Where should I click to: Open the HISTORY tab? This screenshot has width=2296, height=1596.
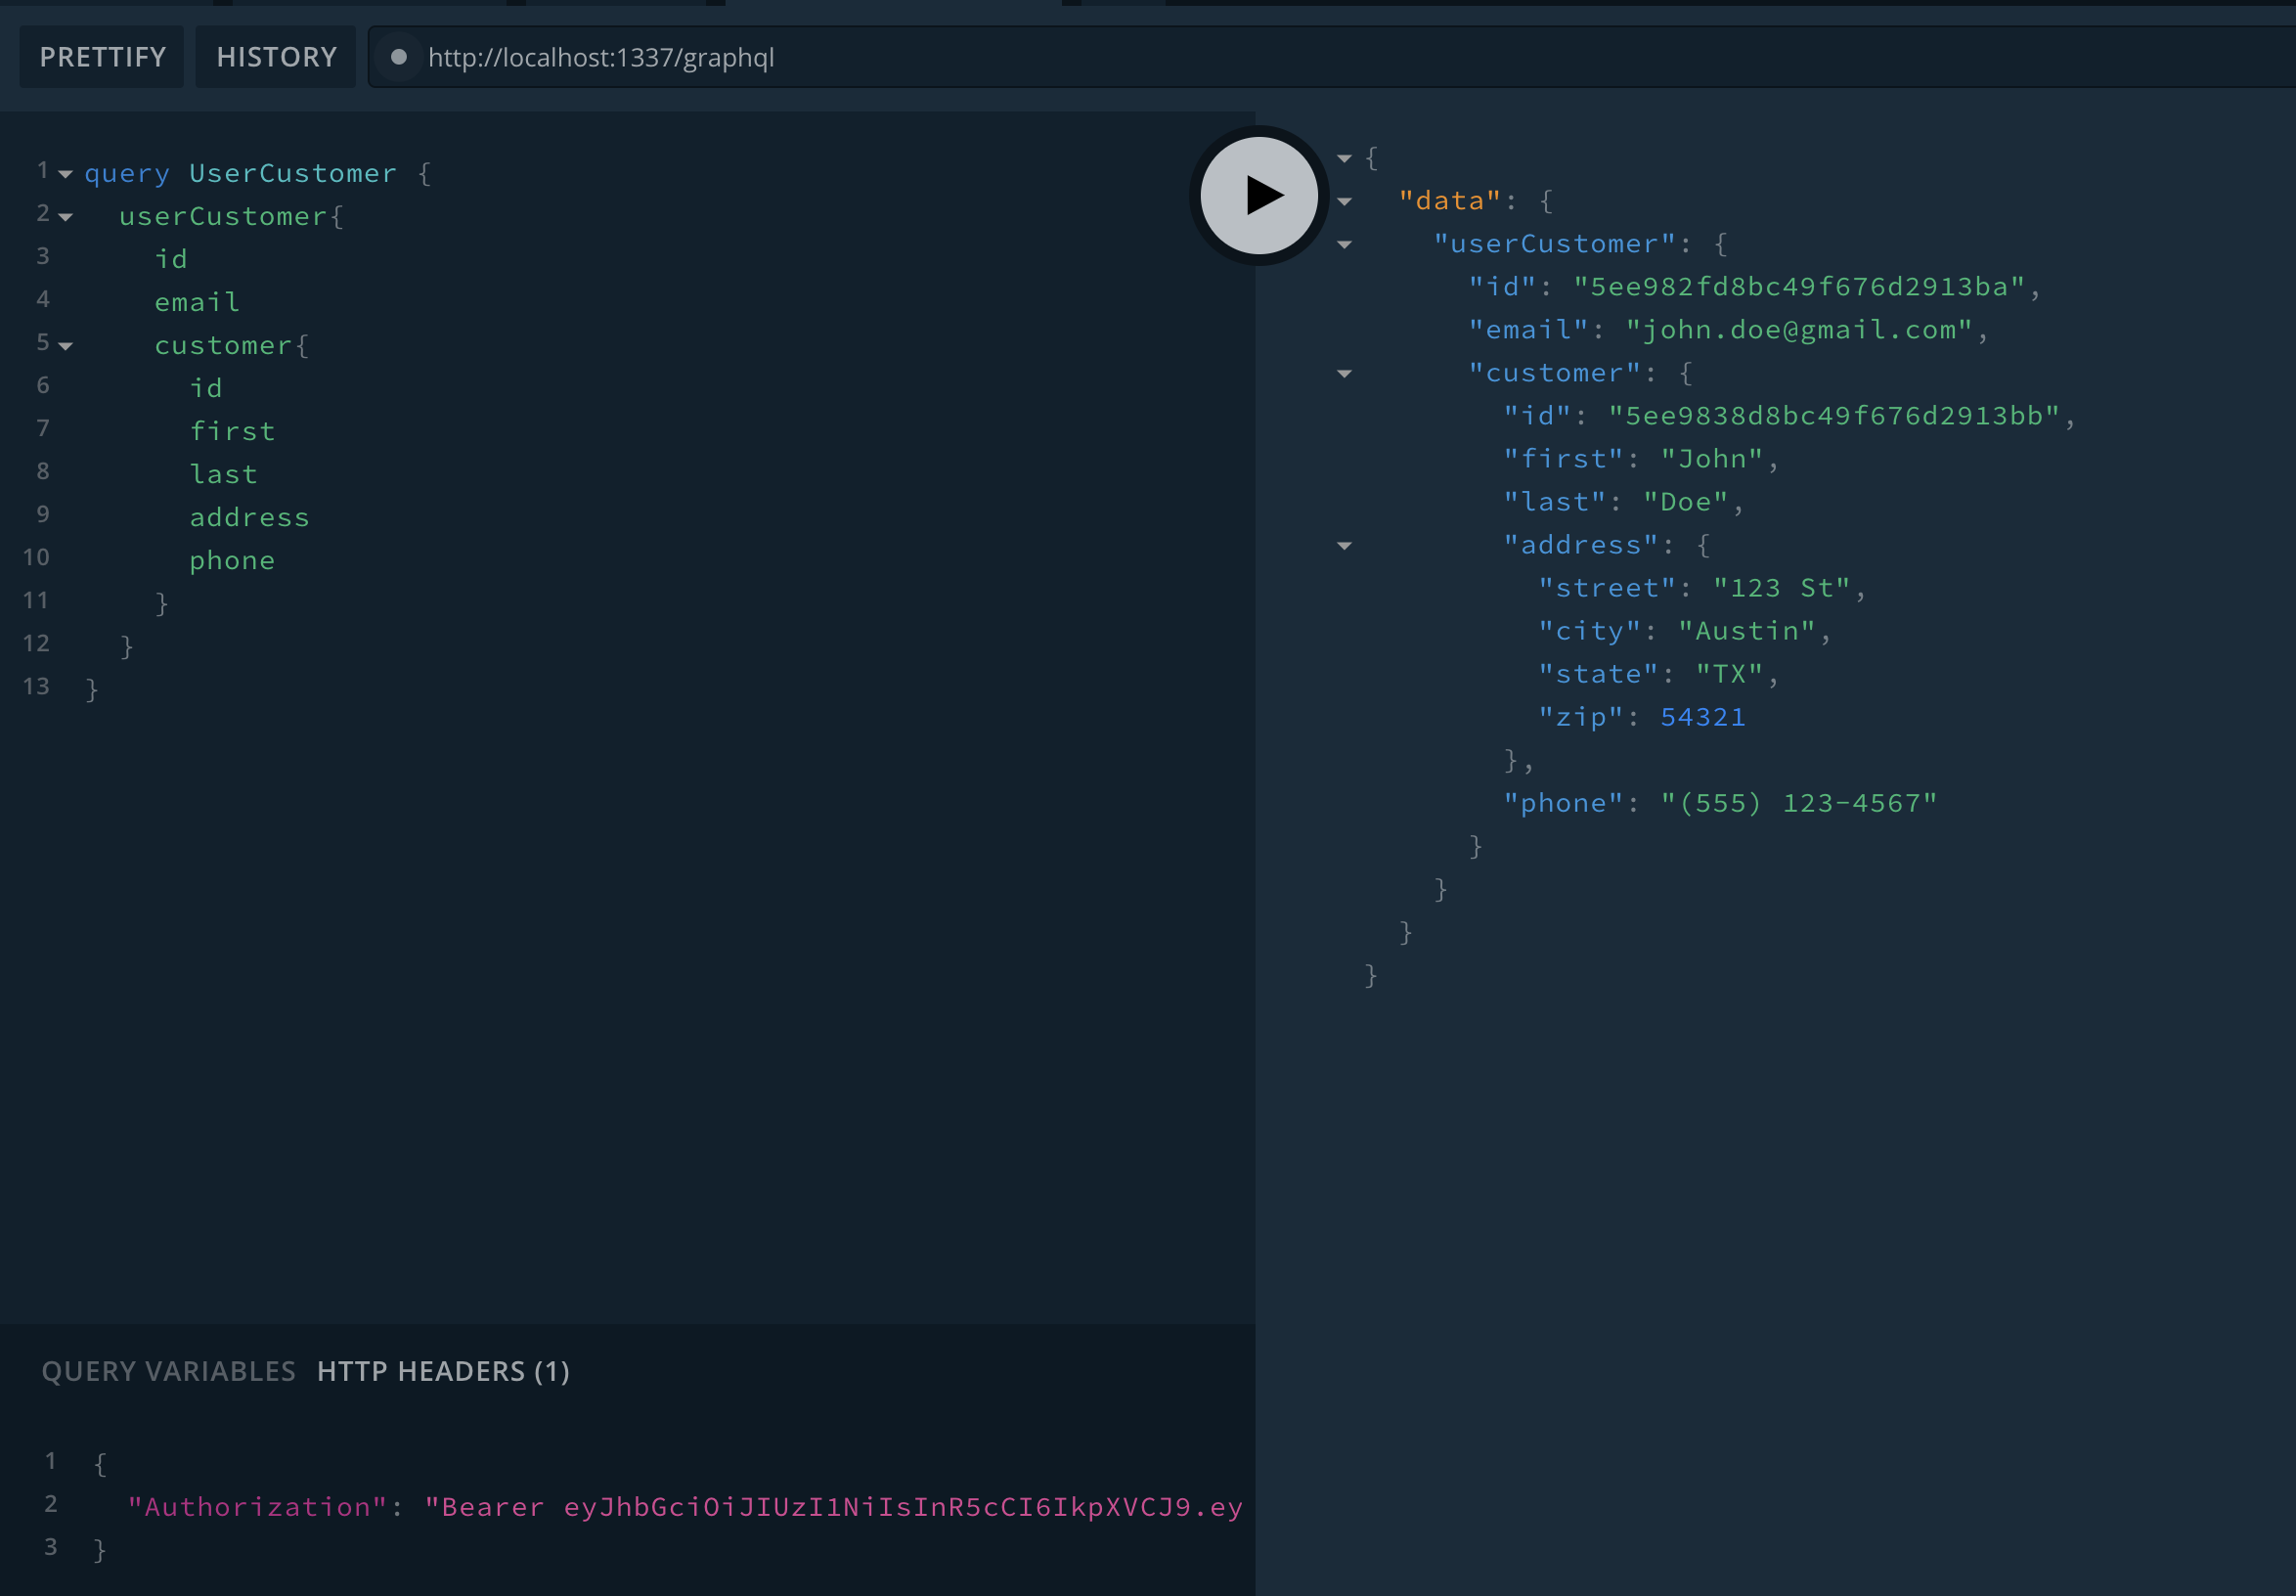coord(276,58)
